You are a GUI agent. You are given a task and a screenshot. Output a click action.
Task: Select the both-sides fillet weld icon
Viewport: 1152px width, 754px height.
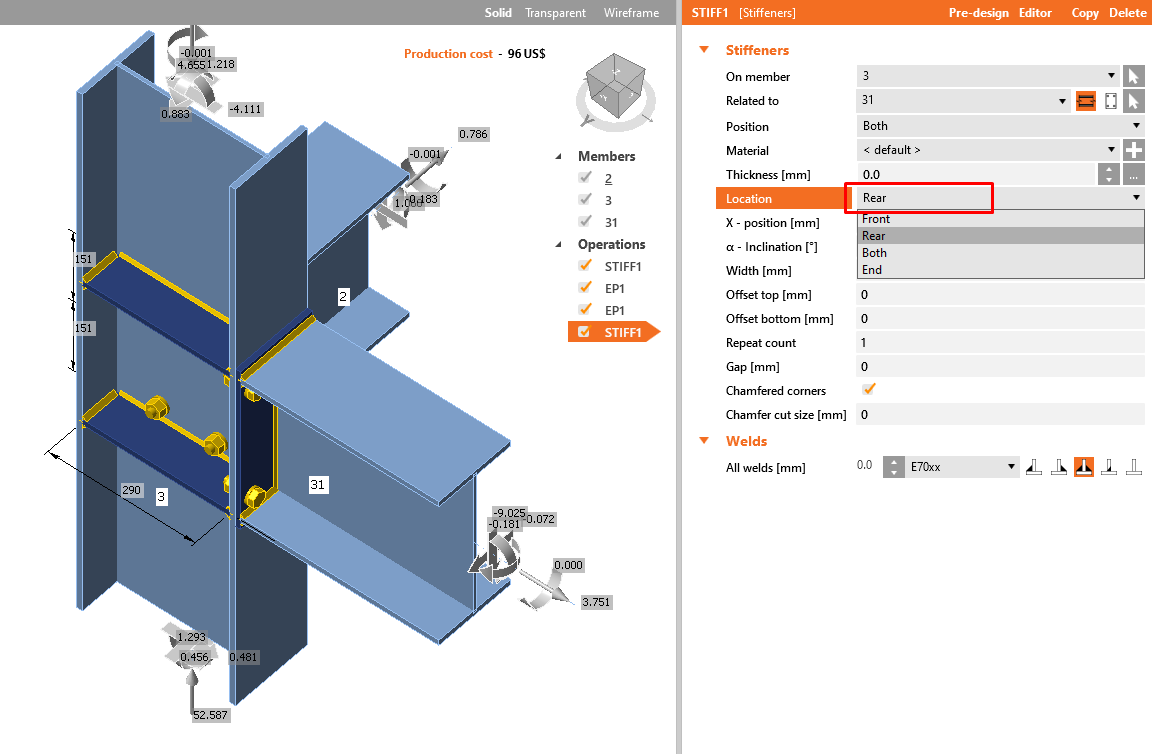(1084, 466)
